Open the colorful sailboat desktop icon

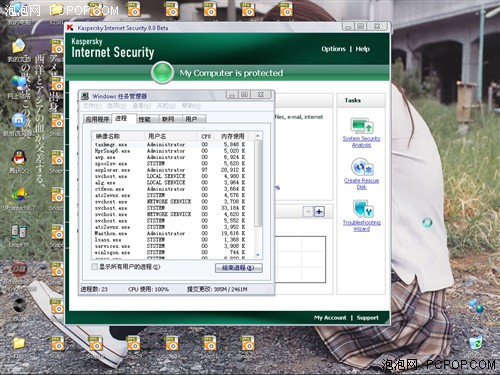19,194
